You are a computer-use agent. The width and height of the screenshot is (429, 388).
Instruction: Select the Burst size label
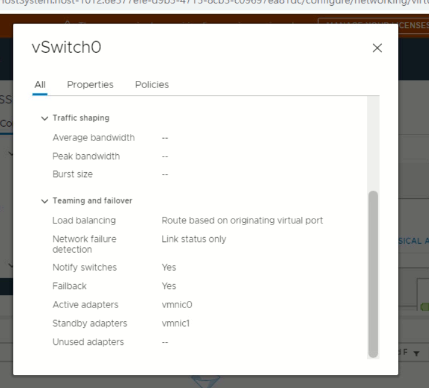tap(72, 174)
